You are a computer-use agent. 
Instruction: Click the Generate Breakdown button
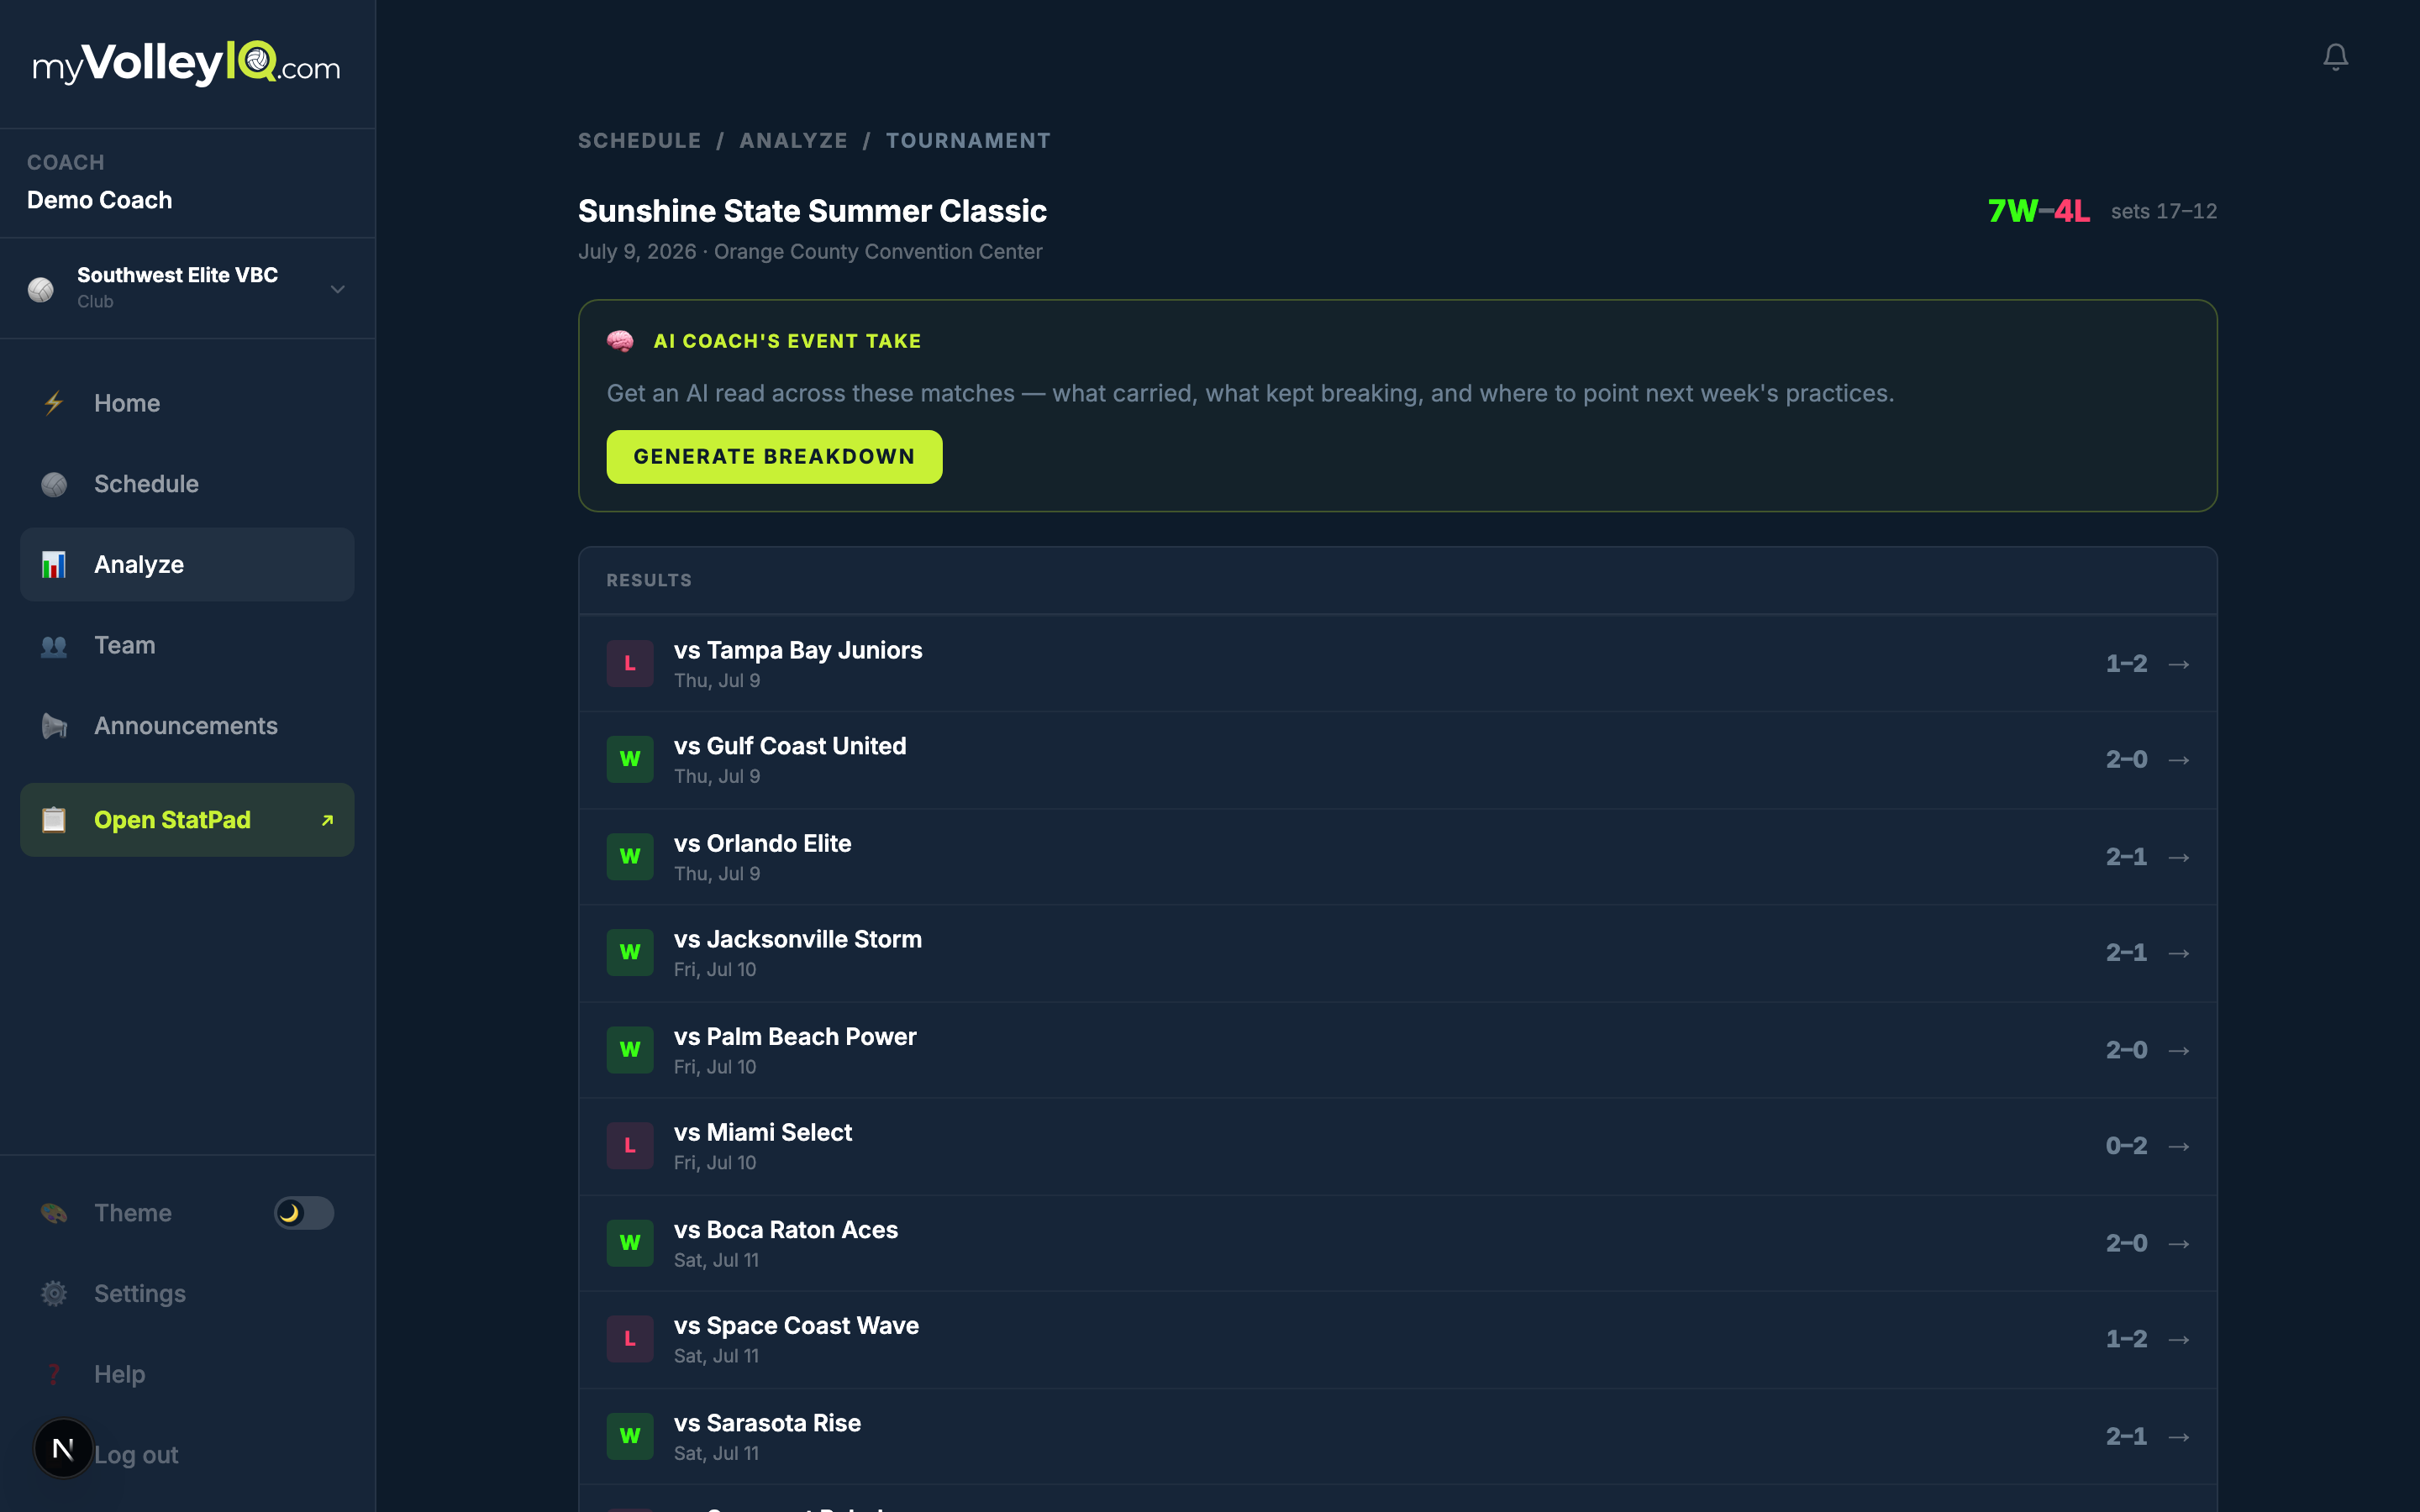point(774,457)
